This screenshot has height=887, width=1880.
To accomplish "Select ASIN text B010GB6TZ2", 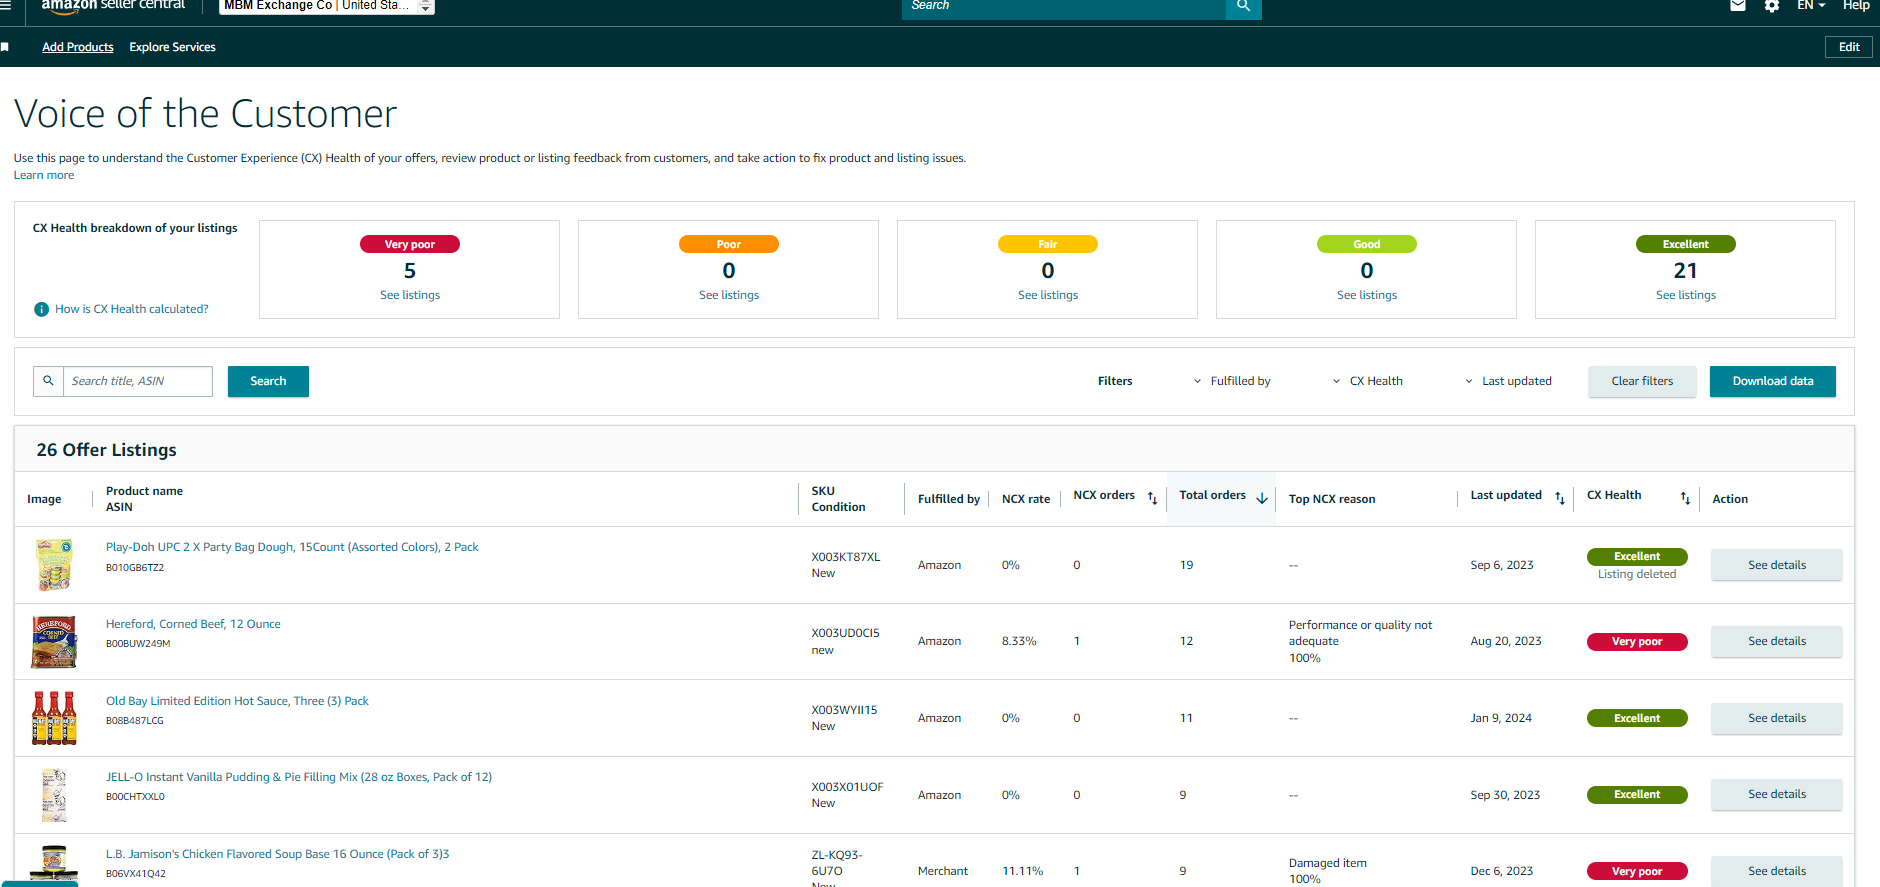I will (135, 568).
